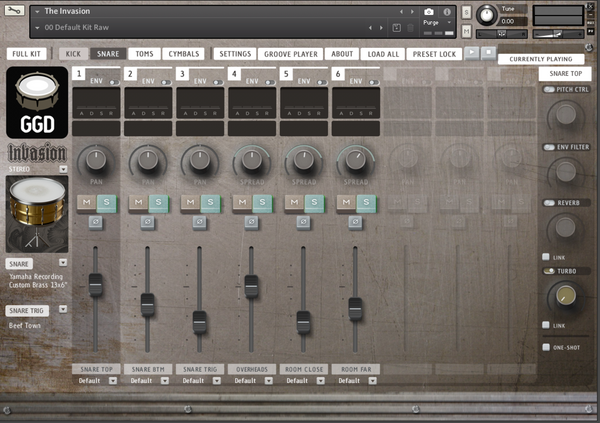The image size is (600, 423).
Task: Check the One-Shot box
Action: (546, 347)
